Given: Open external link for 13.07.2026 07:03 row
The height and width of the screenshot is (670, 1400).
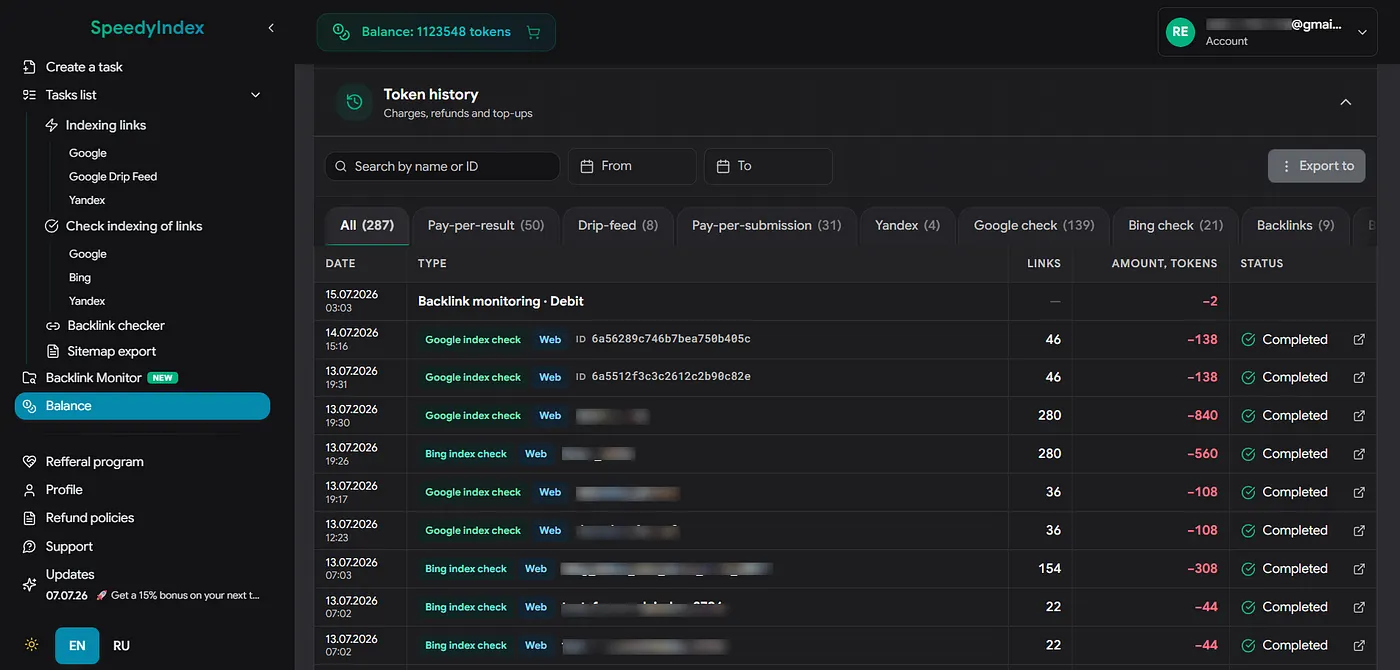Looking at the screenshot, I should [1359, 568].
